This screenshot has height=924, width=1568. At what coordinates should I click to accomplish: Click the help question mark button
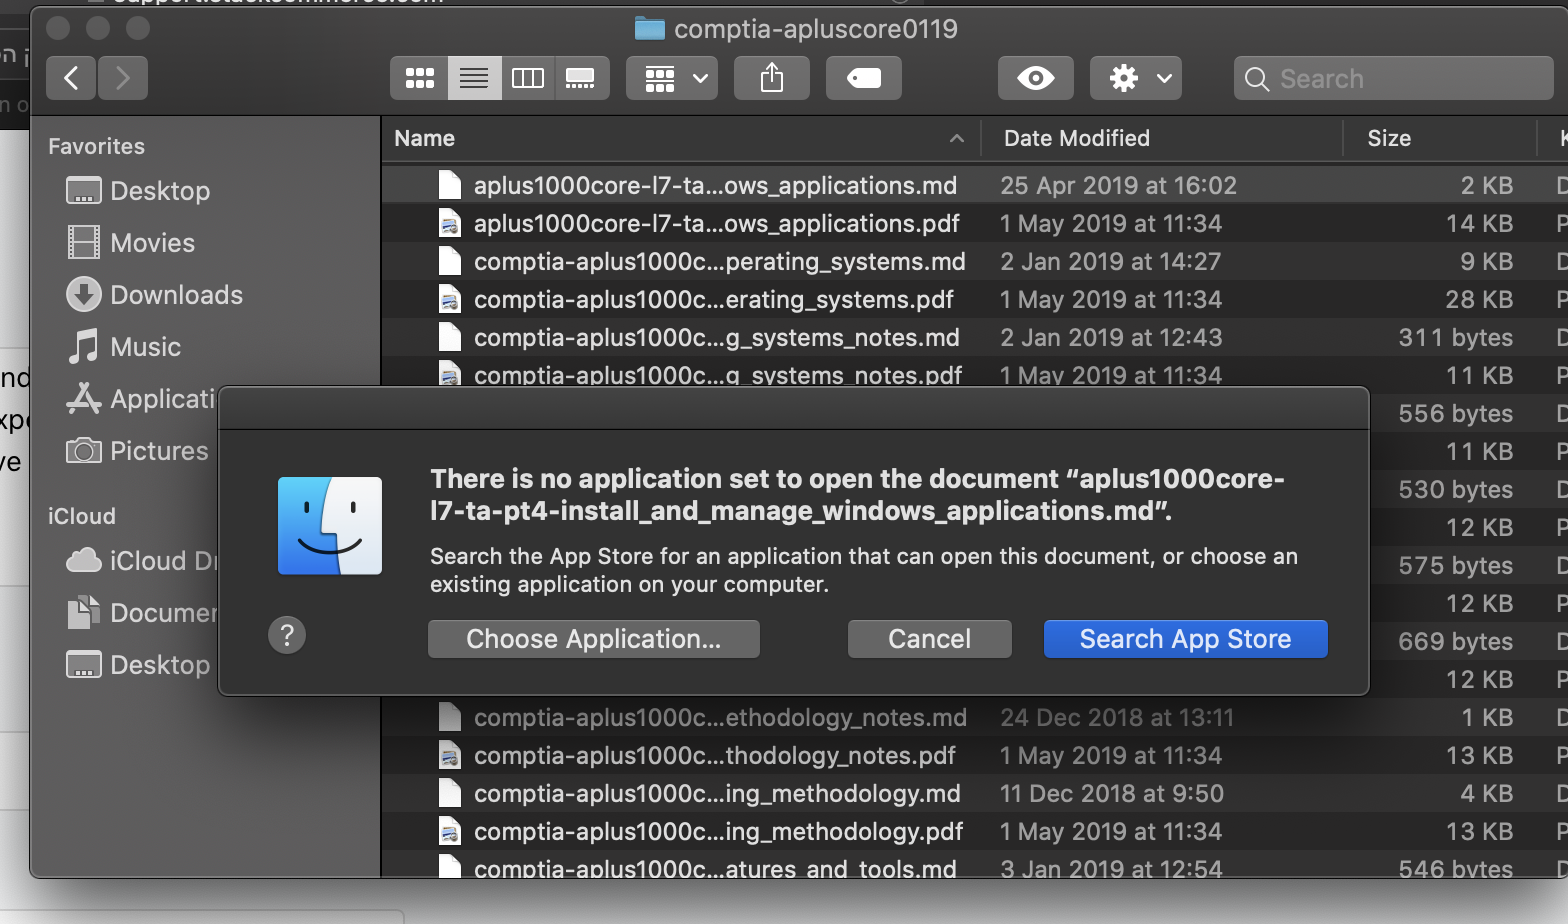click(287, 634)
